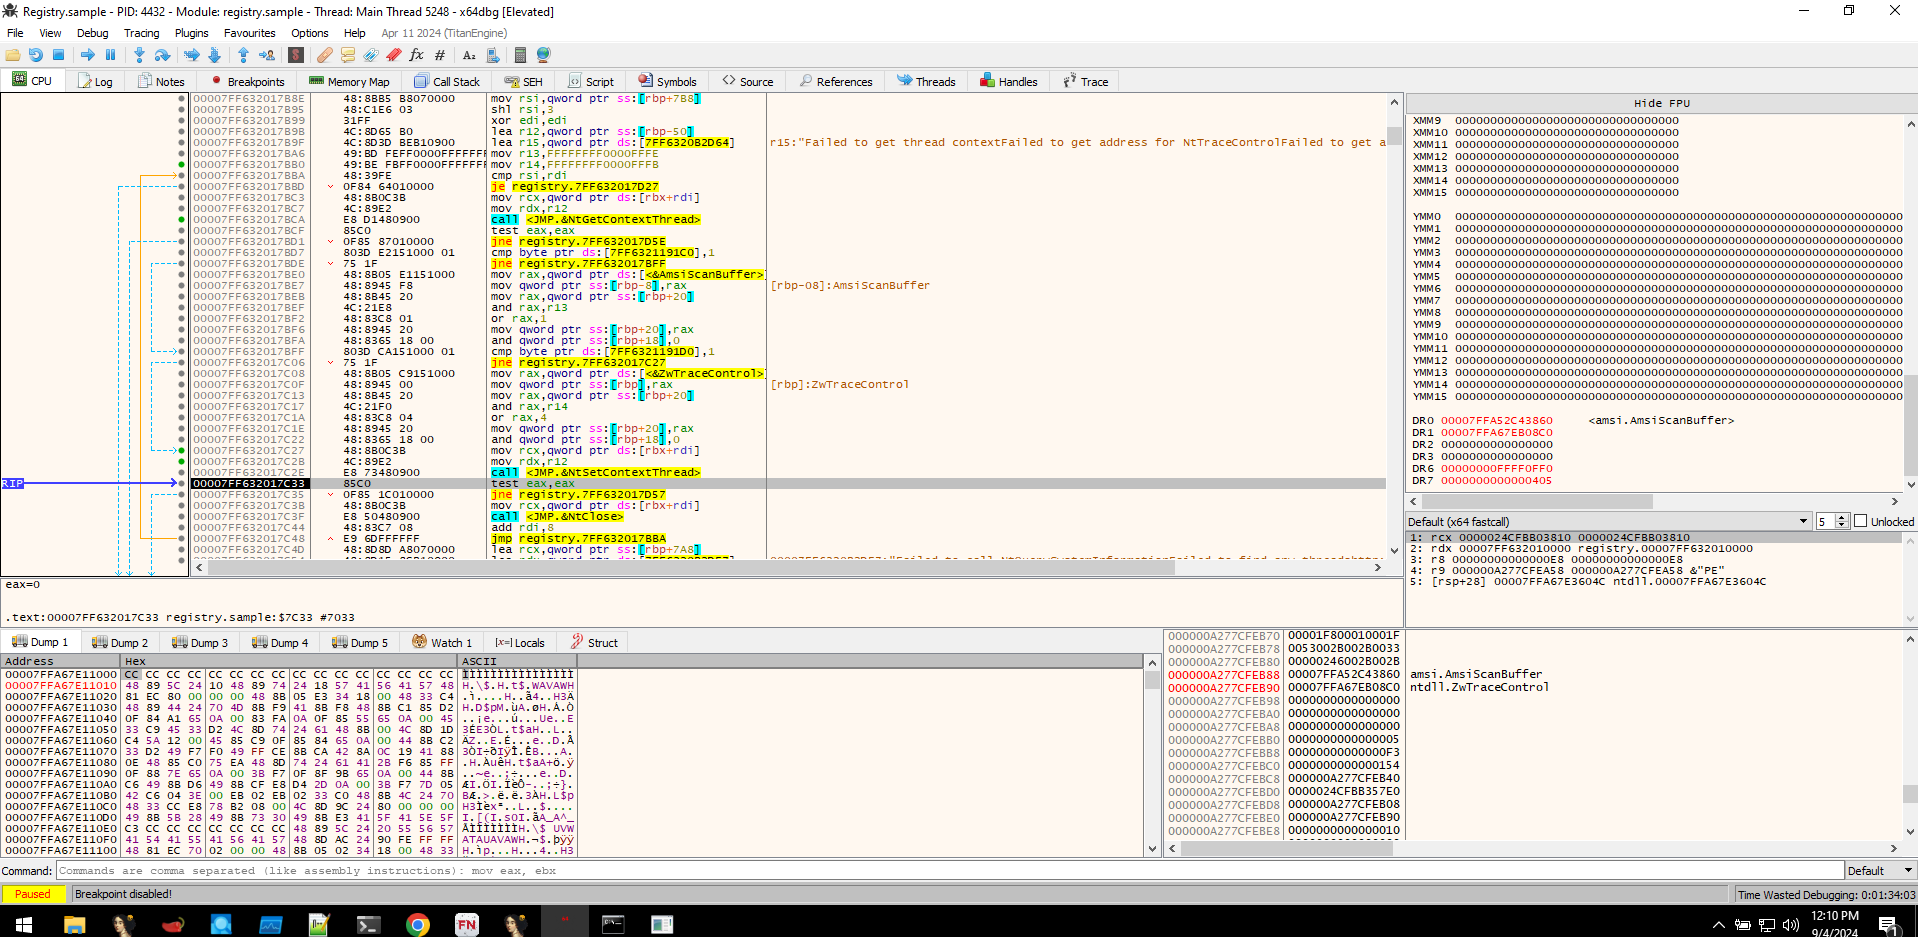Toggle breakpoint at address 00007FF632017BD1

click(x=181, y=241)
